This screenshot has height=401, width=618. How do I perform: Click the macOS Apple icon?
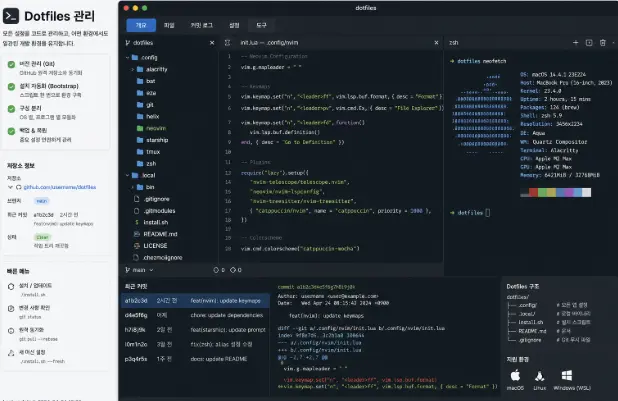click(x=515, y=375)
